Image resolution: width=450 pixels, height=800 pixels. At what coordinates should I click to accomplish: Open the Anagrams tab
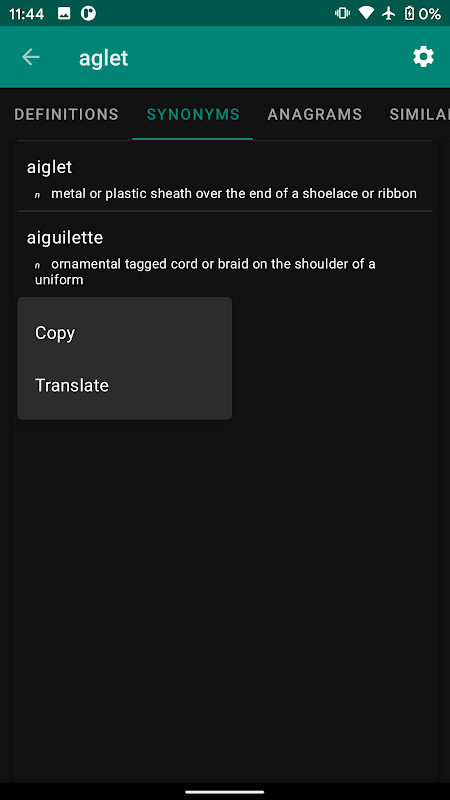(x=315, y=114)
